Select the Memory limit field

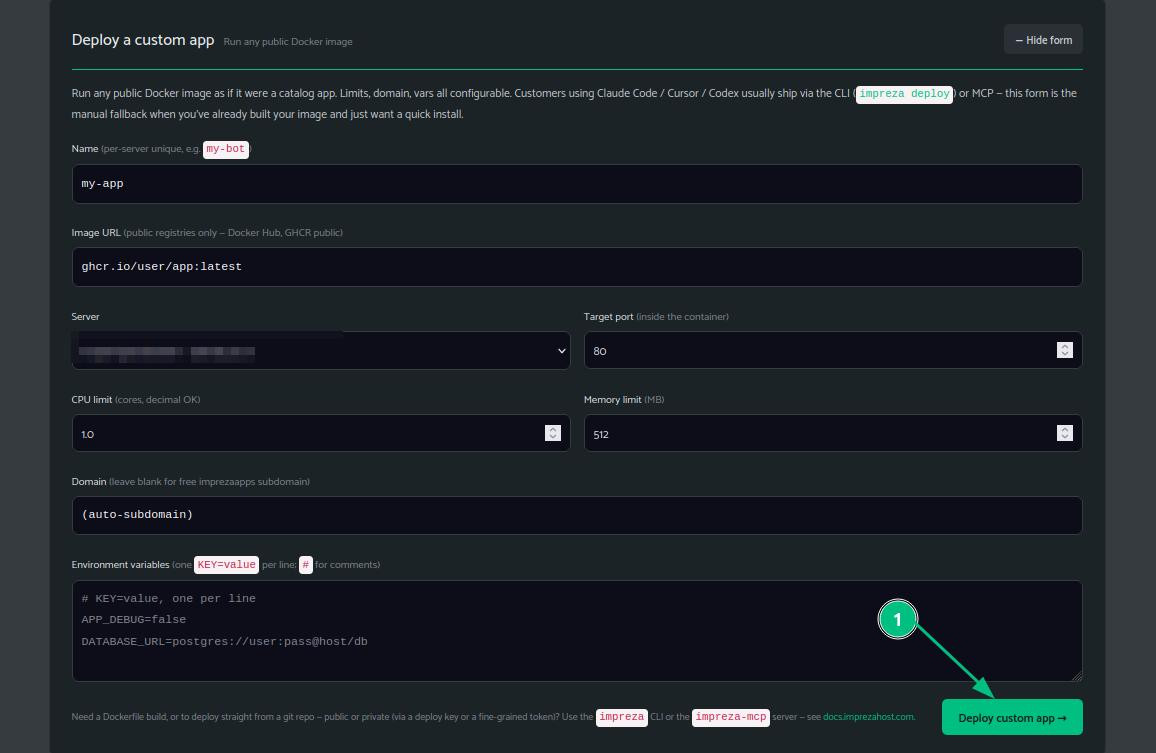[833, 434]
